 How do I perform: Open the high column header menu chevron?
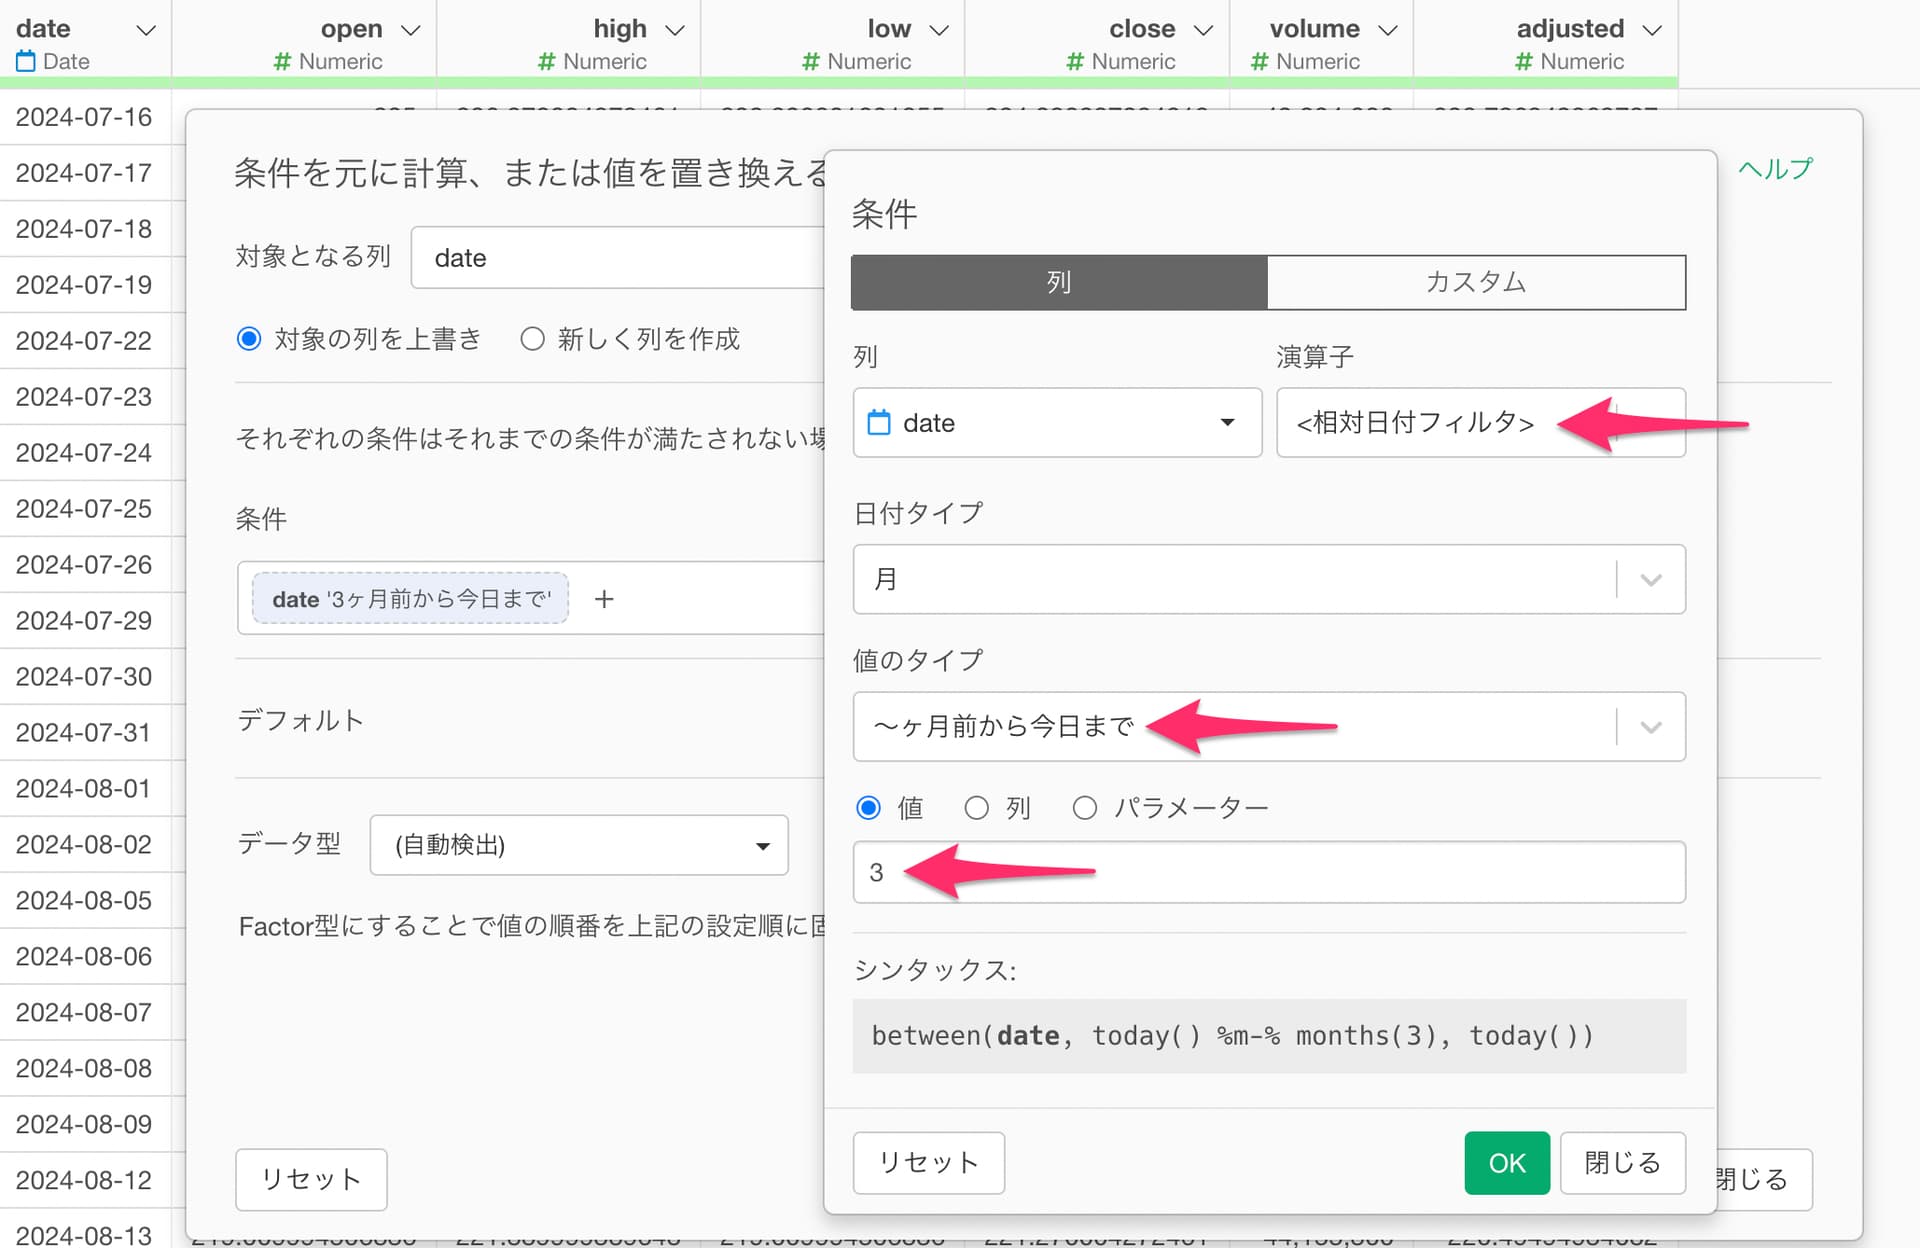pos(675,30)
